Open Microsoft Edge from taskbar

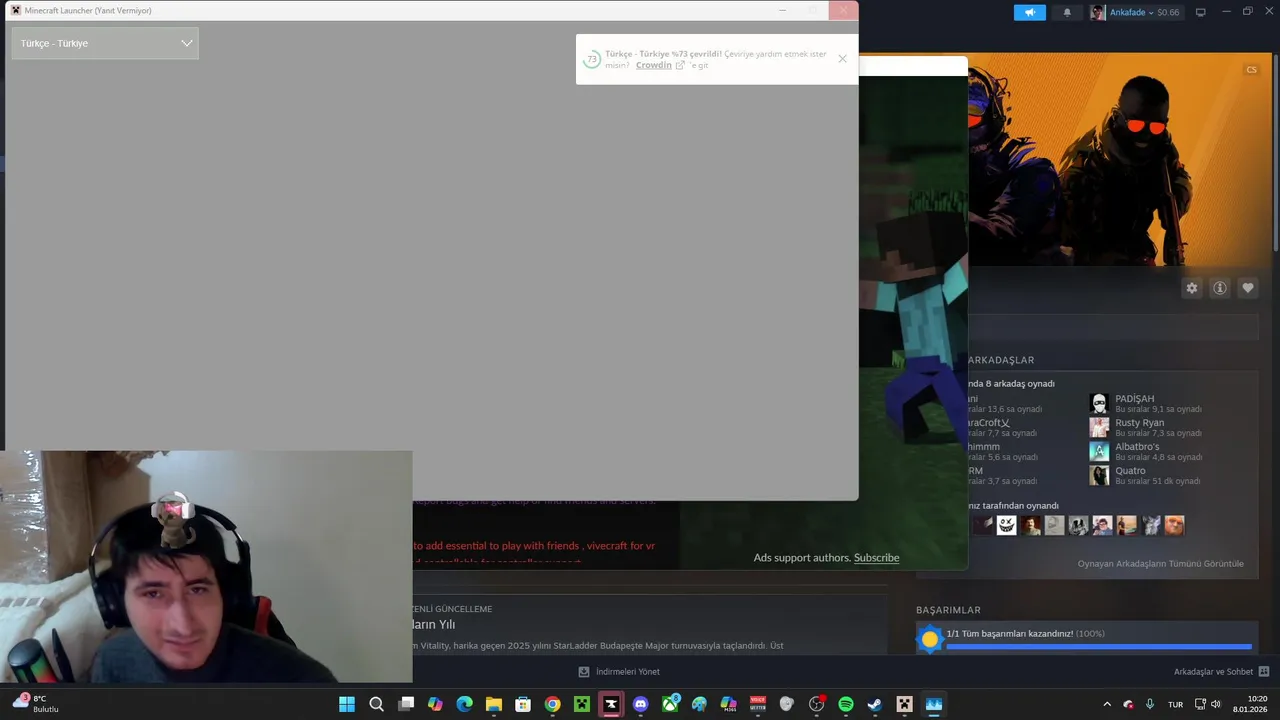point(464,704)
